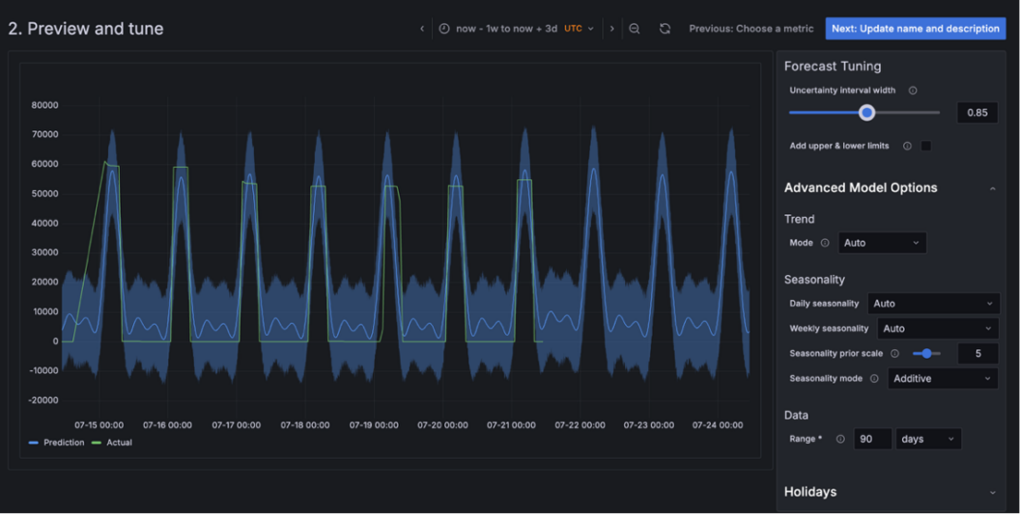Viewport: 1024px width, 516px height.
Task: Click the 07-15 00:00 axis label
Action: [99, 426]
